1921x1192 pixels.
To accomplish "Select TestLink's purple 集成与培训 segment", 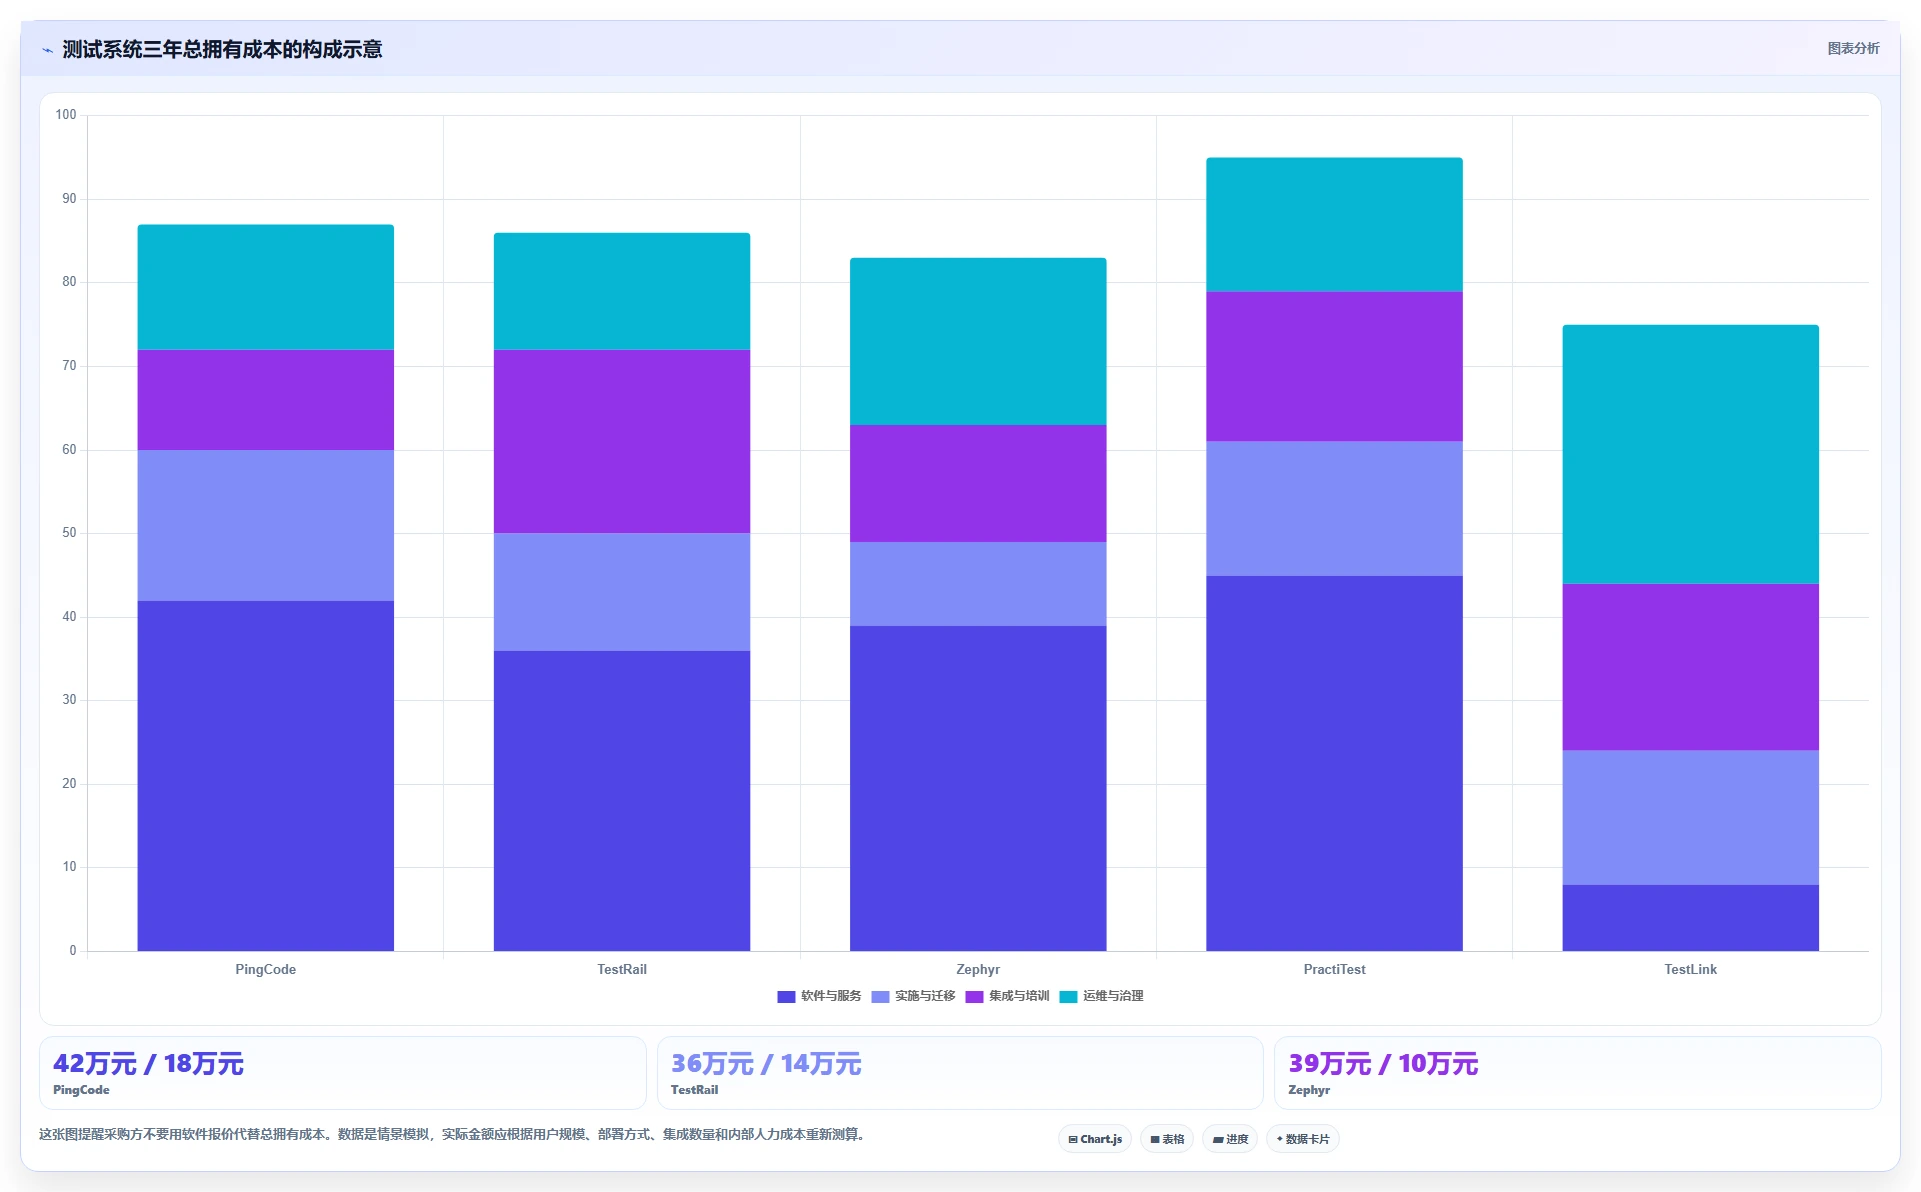I will 1691,667.
